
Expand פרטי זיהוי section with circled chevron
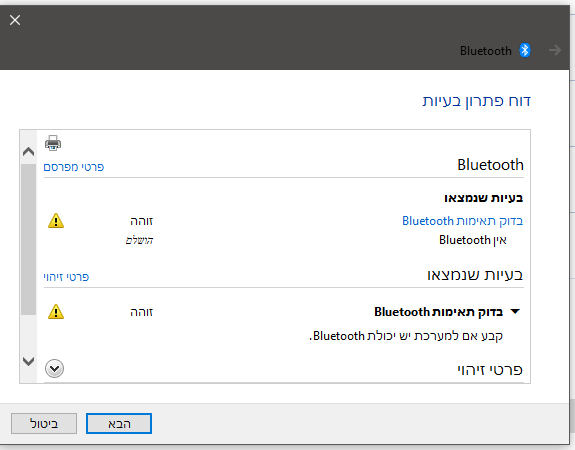(x=55, y=369)
